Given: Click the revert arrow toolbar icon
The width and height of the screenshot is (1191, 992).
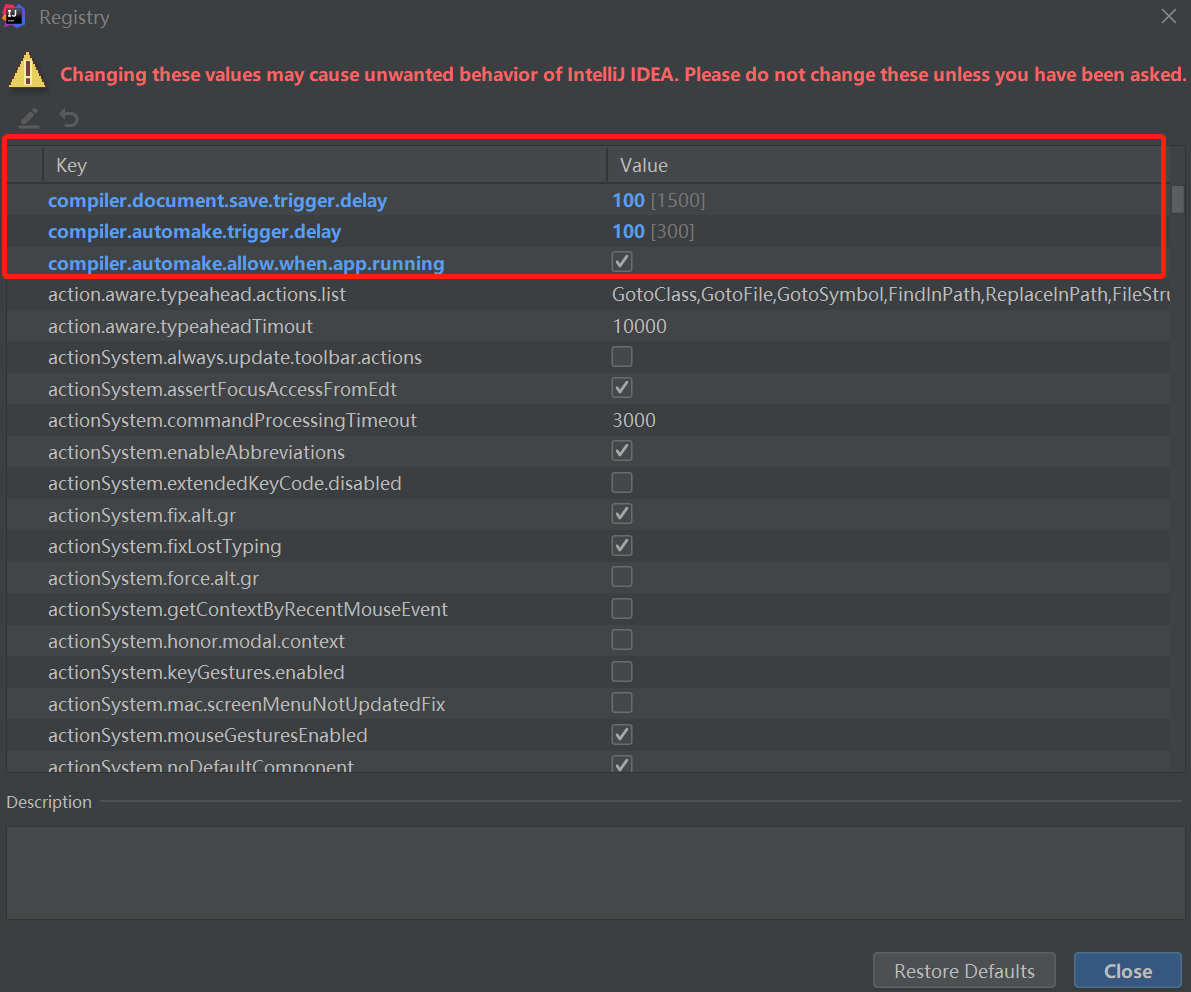Looking at the screenshot, I should click(x=69, y=118).
